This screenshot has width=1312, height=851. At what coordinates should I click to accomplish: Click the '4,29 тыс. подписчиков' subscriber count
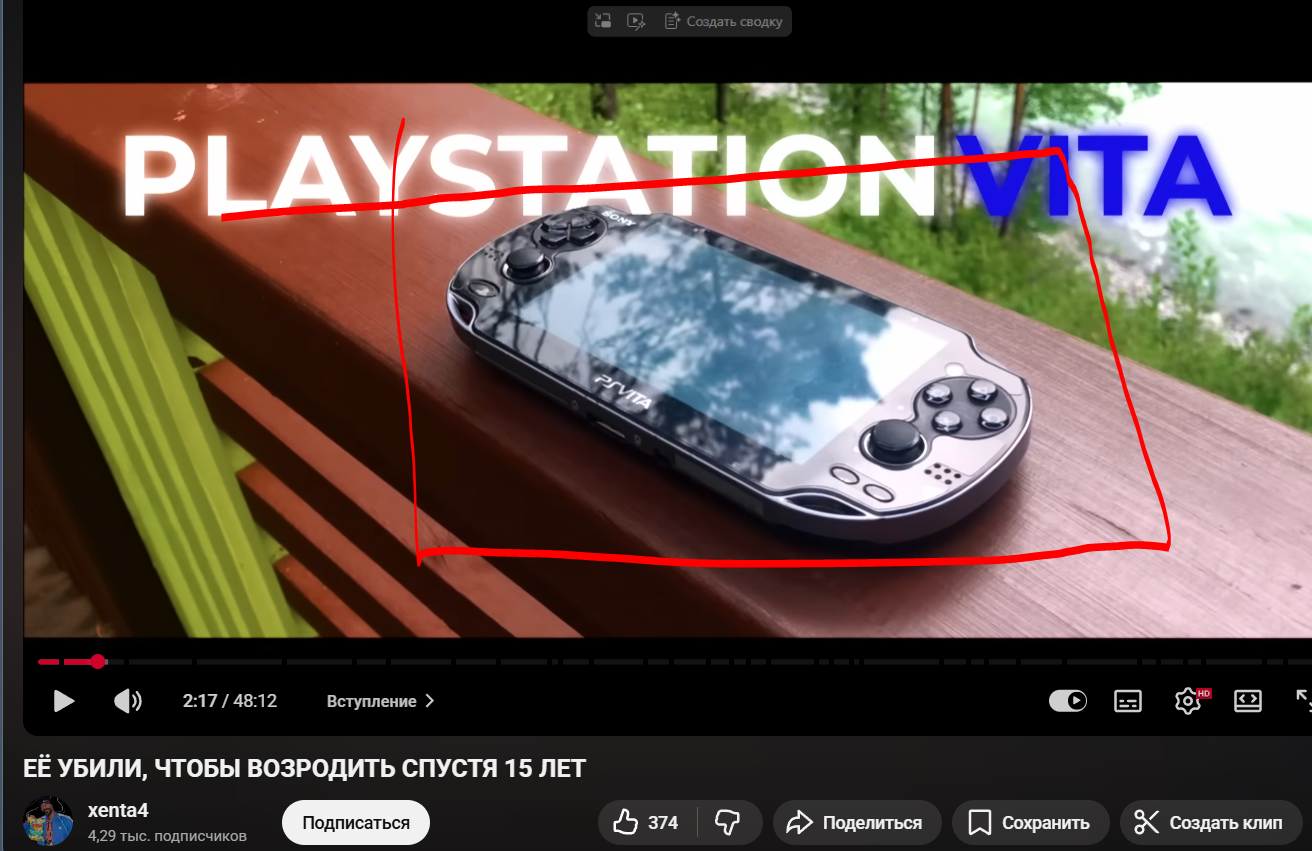pos(167,835)
